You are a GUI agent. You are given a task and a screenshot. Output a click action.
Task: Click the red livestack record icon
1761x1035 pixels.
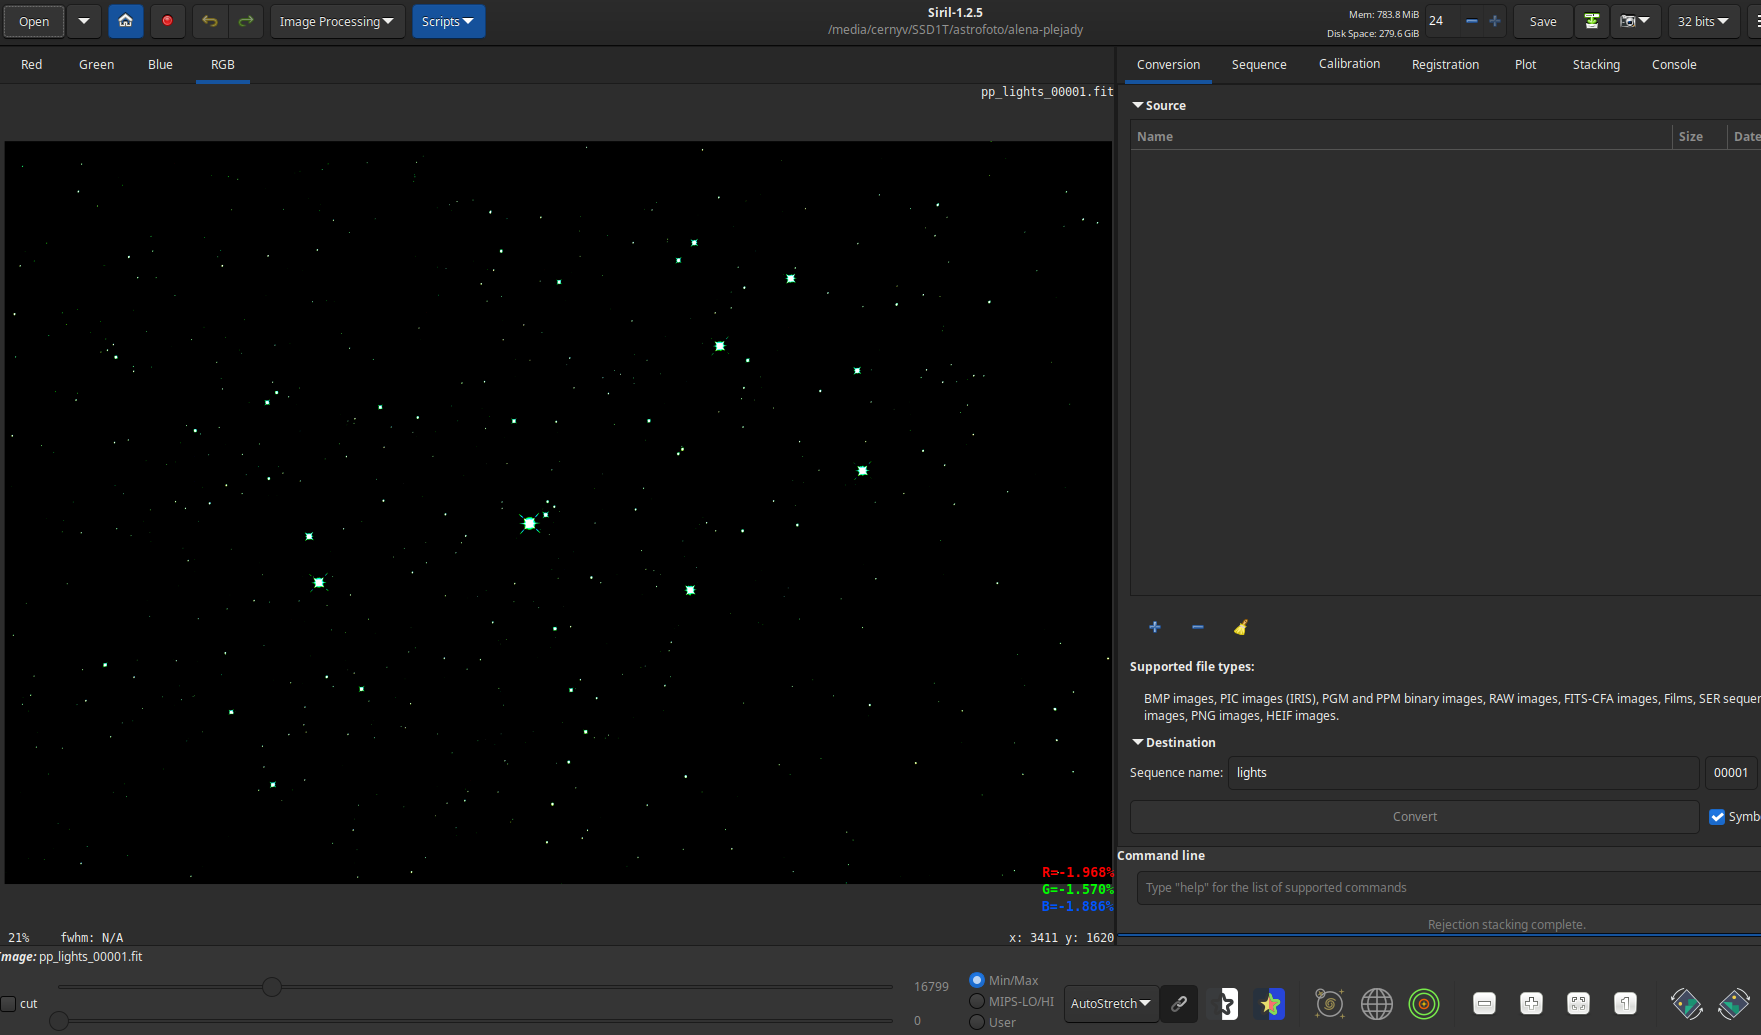coord(167,21)
